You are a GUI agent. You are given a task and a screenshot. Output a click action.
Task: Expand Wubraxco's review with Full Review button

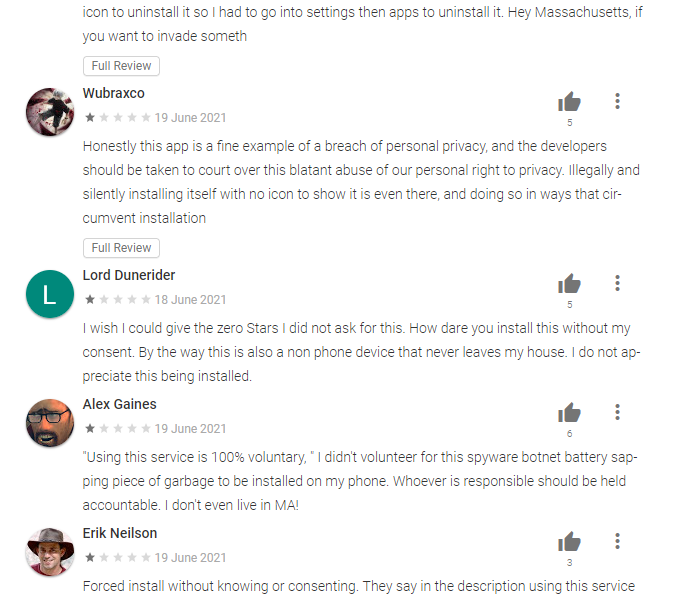121,248
